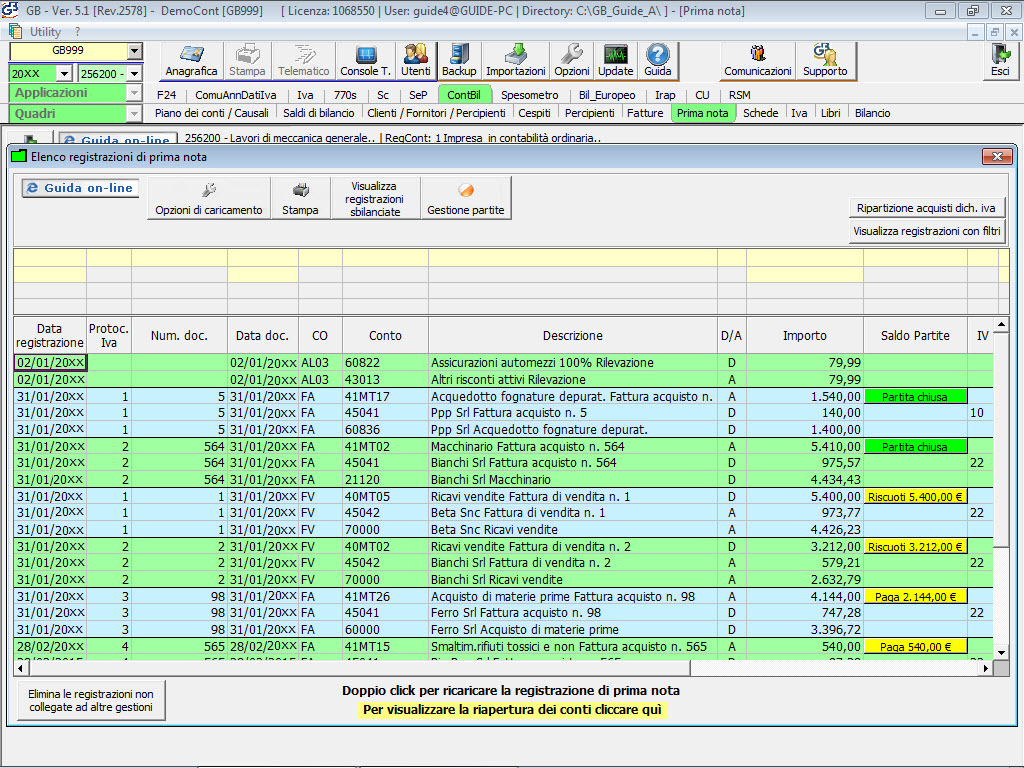This screenshot has width=1024, height=768.
Task: Click the Gestione partite button
Action: pyautogui.click(x=465, y=197)
